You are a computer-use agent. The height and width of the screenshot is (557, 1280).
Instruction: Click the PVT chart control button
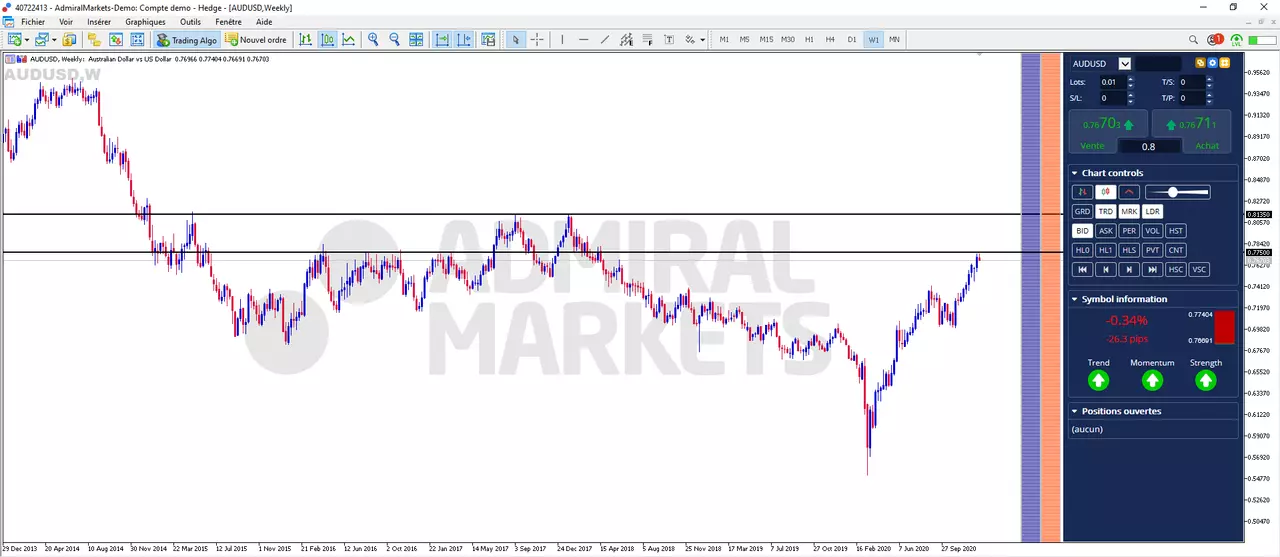click(1152, 250)
